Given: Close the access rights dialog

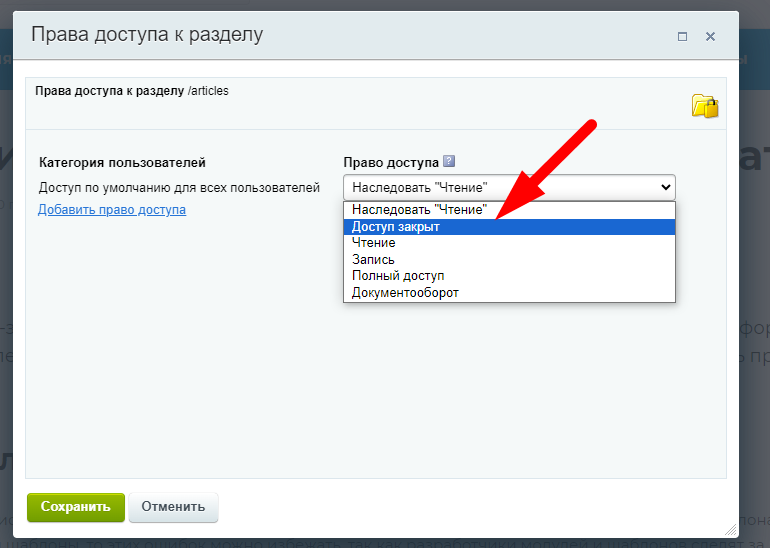Looking at the screenshot, I should 710,36.
